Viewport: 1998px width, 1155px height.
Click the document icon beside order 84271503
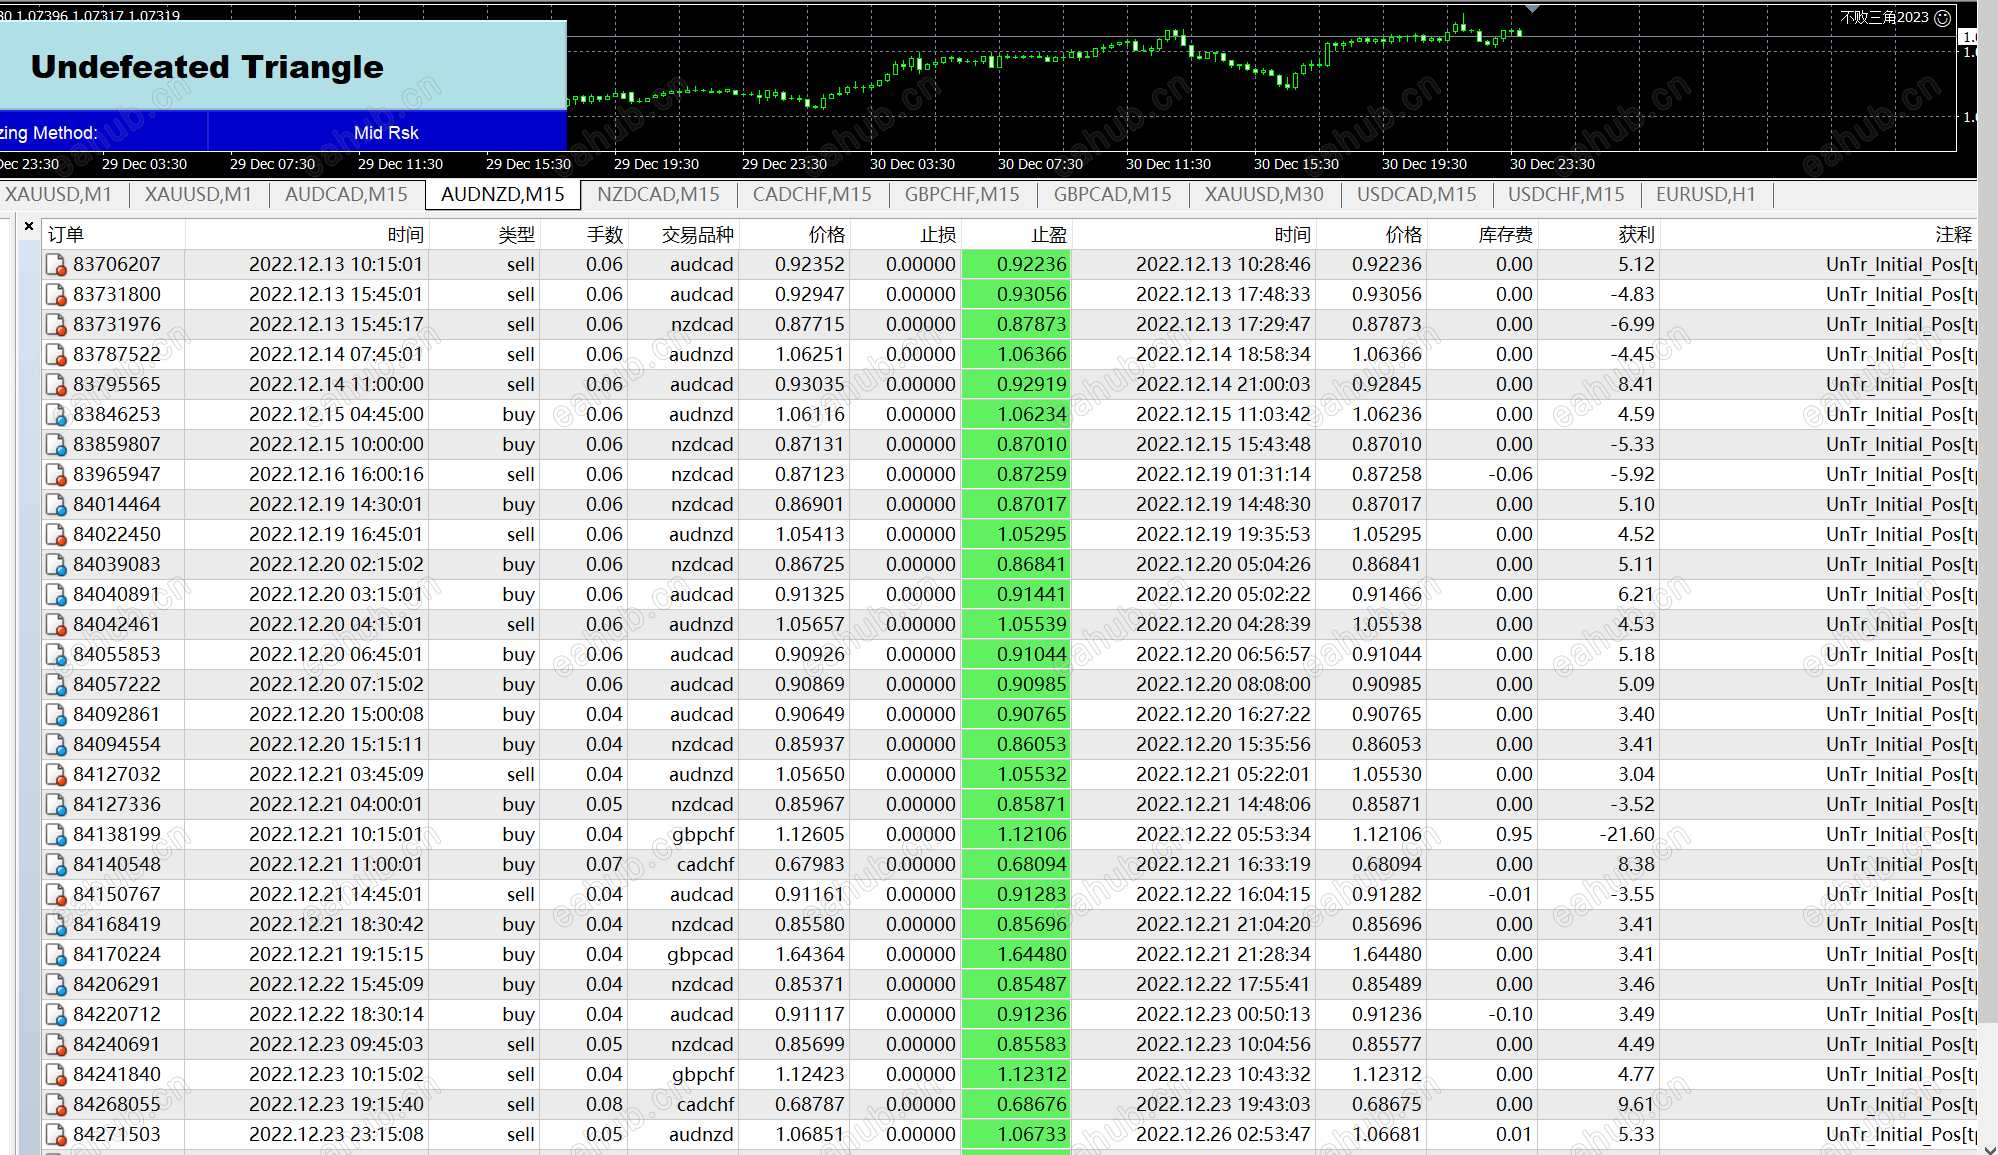pyautogui.click(x=56, y=1135)
